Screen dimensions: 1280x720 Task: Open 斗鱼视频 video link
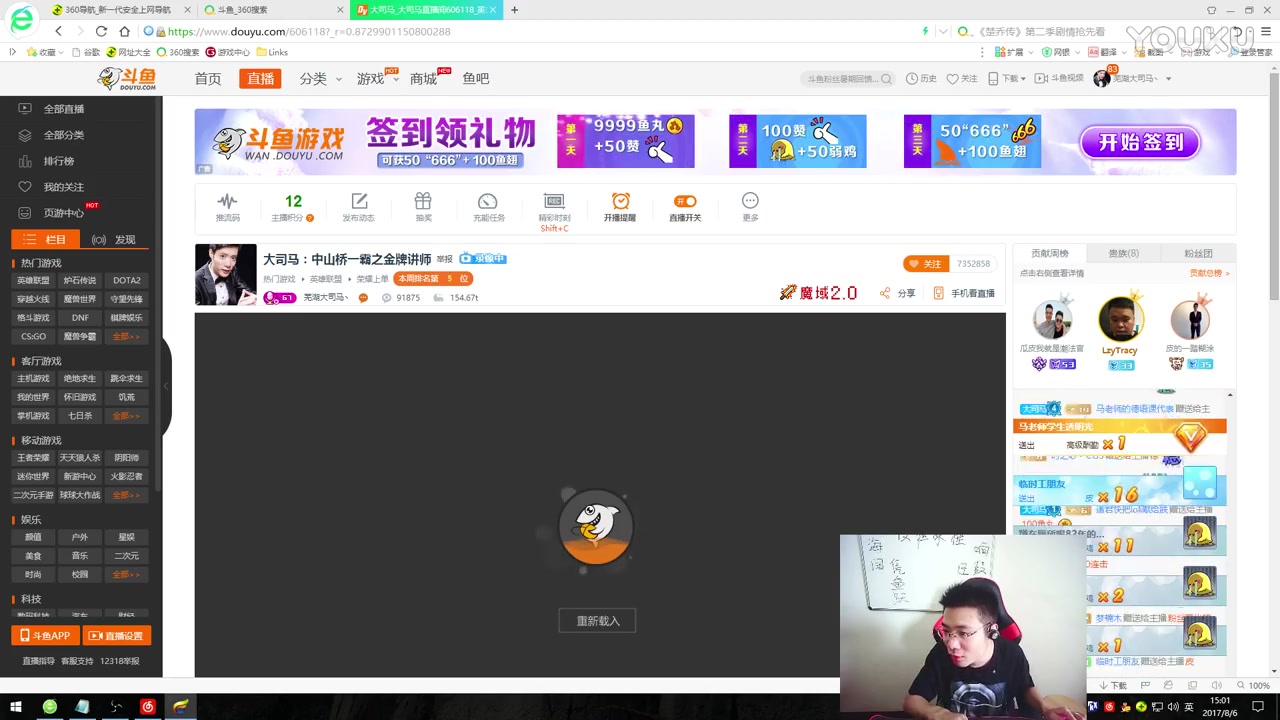coord(1059,79)
